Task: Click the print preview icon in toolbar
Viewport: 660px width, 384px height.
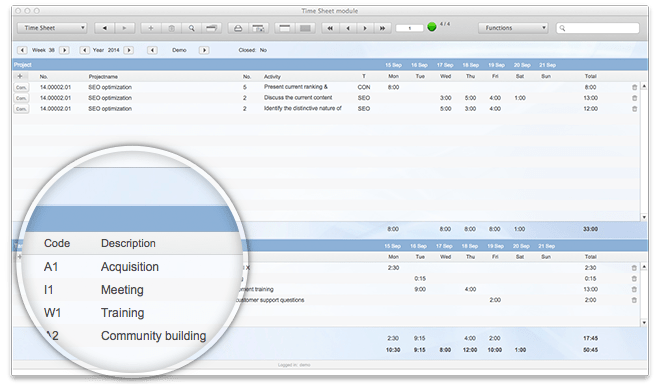Action: 258,28
